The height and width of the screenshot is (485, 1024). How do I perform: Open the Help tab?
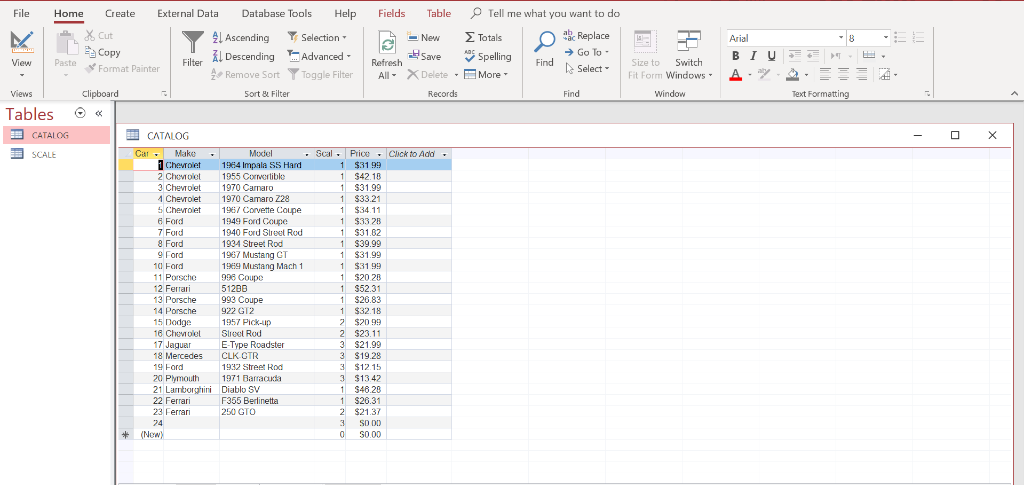pyautogui.click(x=345, y=13)
